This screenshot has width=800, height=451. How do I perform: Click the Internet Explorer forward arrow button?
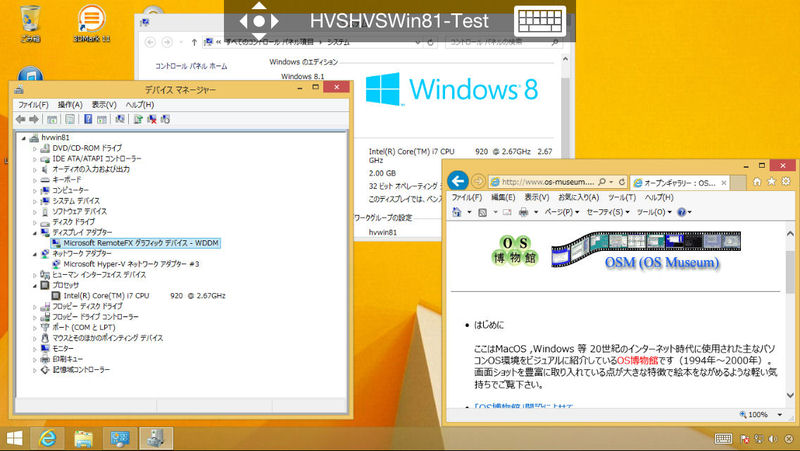[x=478, y=181]
